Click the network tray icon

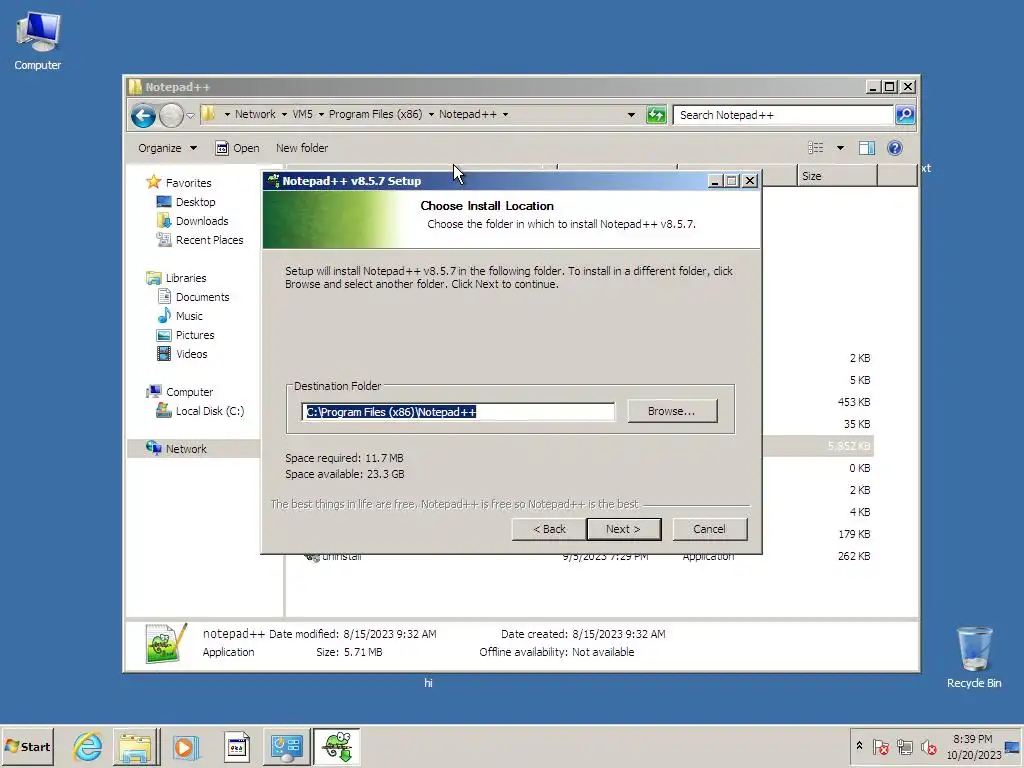(904, 746)
